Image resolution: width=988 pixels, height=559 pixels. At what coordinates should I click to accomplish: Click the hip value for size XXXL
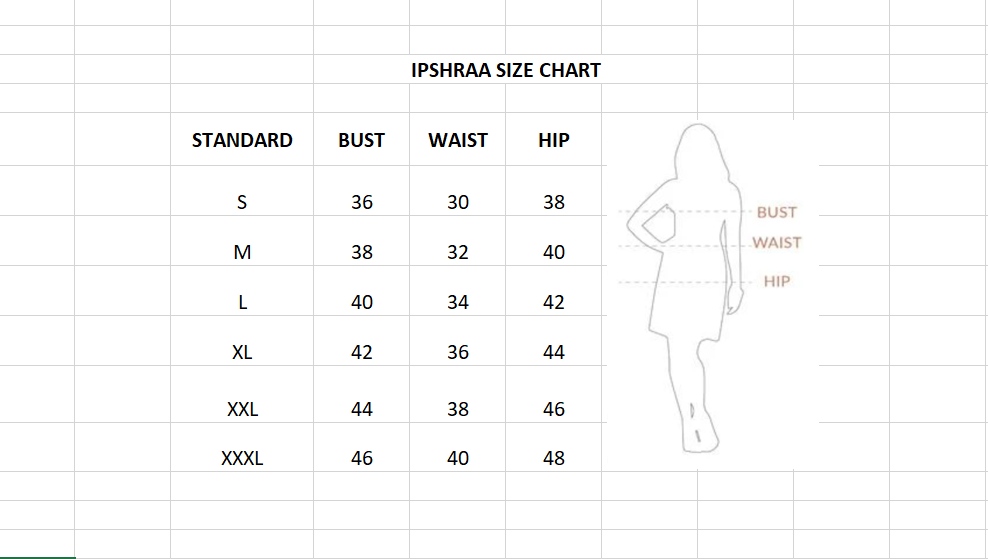554,458
